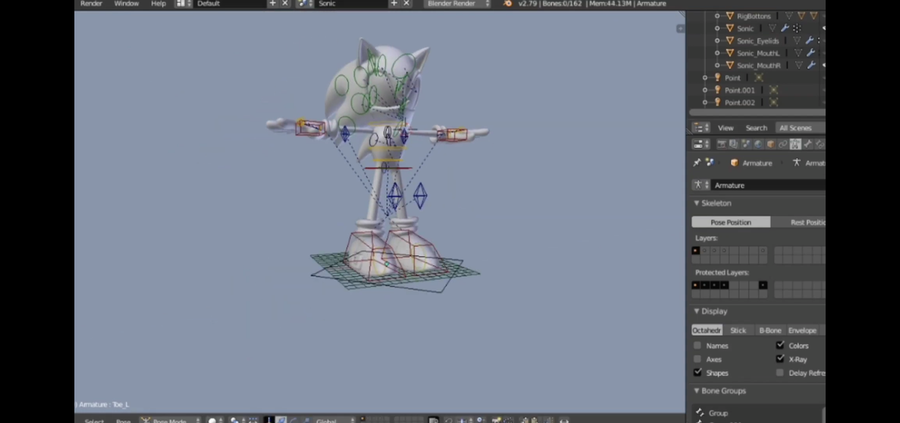Image resolution: width=900 pixels, height=423 pixels.
Task: Click wrench modifier icon on Sonic_MouthL row
Action: coord(810,53)
